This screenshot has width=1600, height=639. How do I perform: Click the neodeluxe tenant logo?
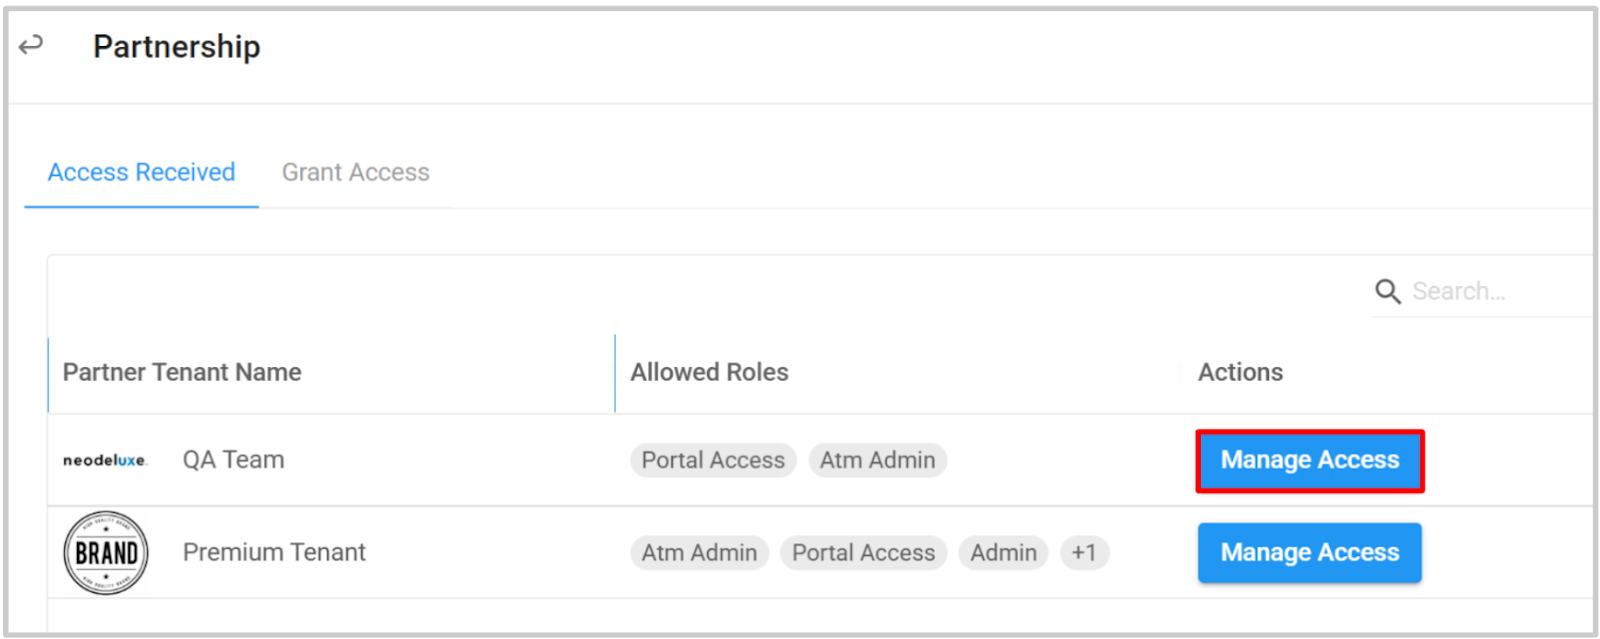coord(105,460)
